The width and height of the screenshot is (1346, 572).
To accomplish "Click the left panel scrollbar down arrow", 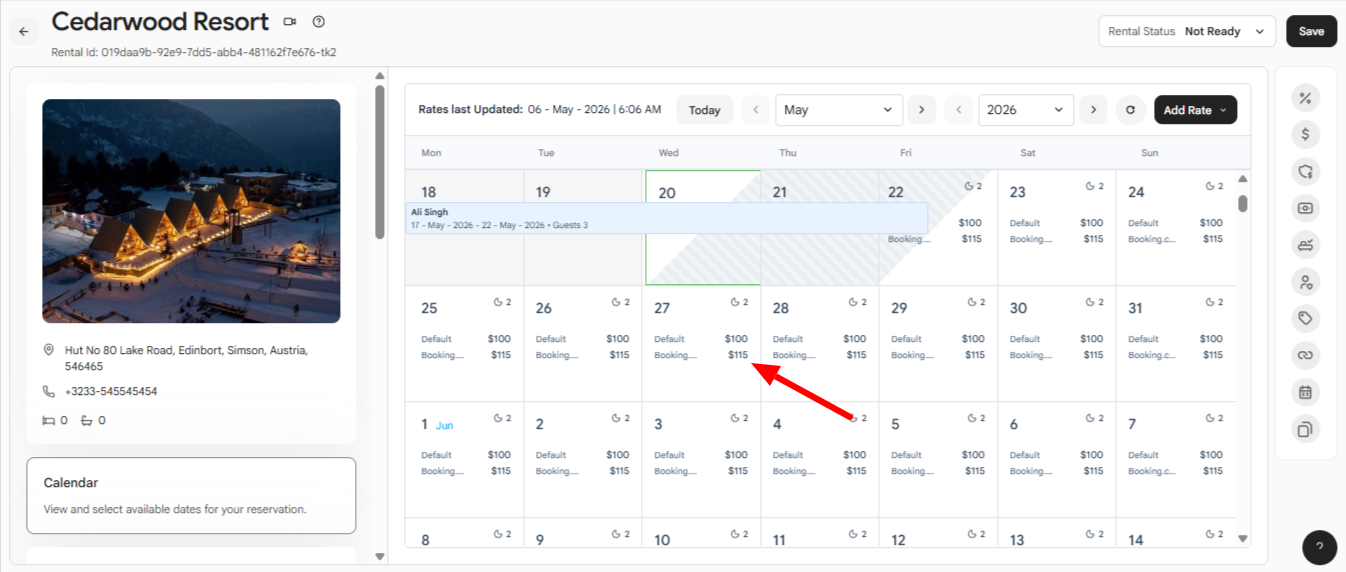I will pos(380,556).
